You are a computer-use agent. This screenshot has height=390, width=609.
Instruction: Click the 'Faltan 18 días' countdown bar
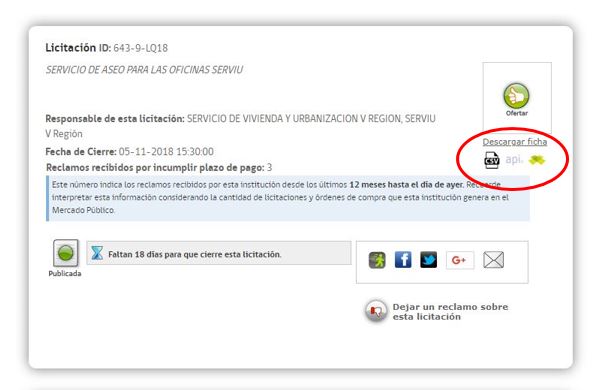pyautogui.click(x=219, y=253)
